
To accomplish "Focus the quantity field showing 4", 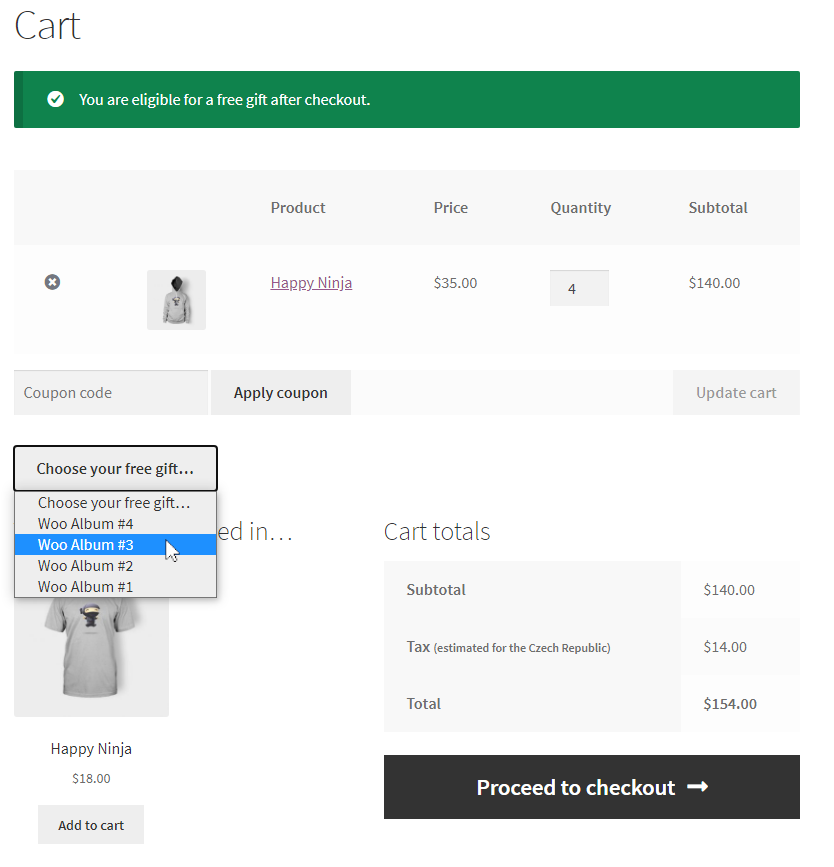I will point(579,288).
